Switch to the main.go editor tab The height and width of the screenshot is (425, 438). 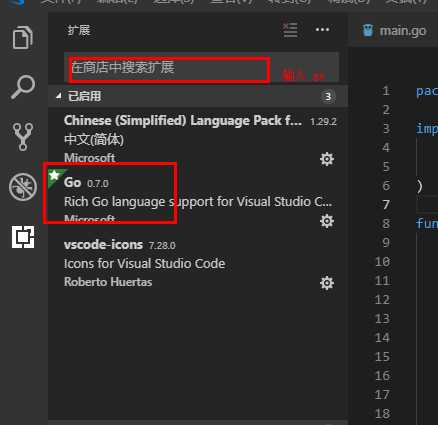click(x=394, y=31)
